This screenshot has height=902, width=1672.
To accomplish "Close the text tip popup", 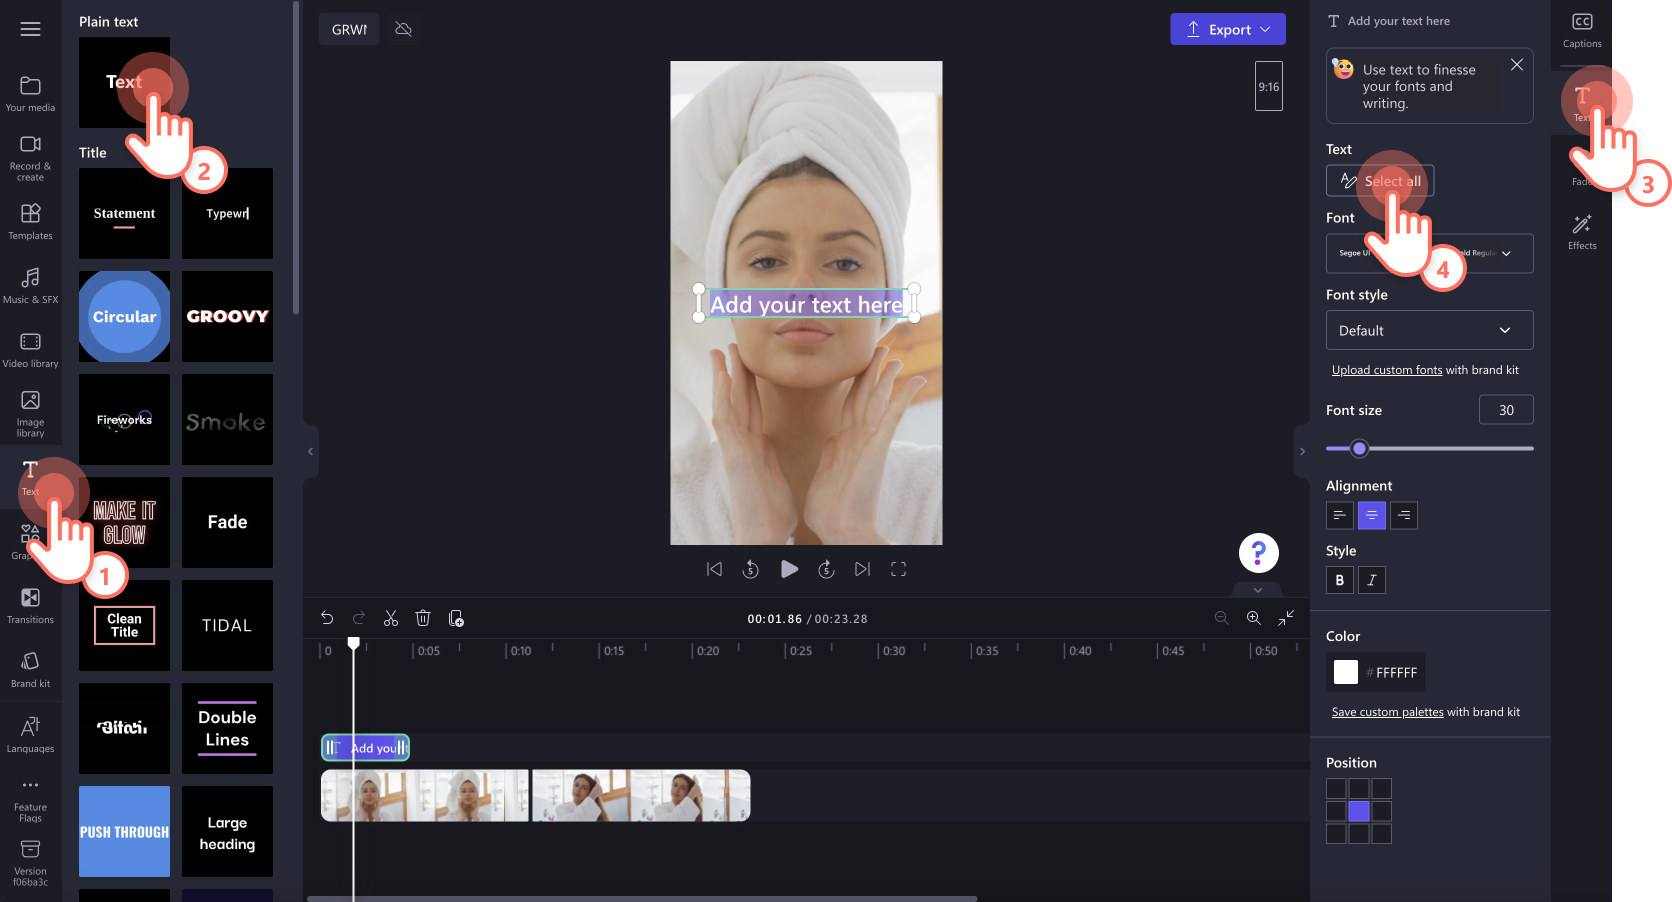I will tap(1517, 64).
